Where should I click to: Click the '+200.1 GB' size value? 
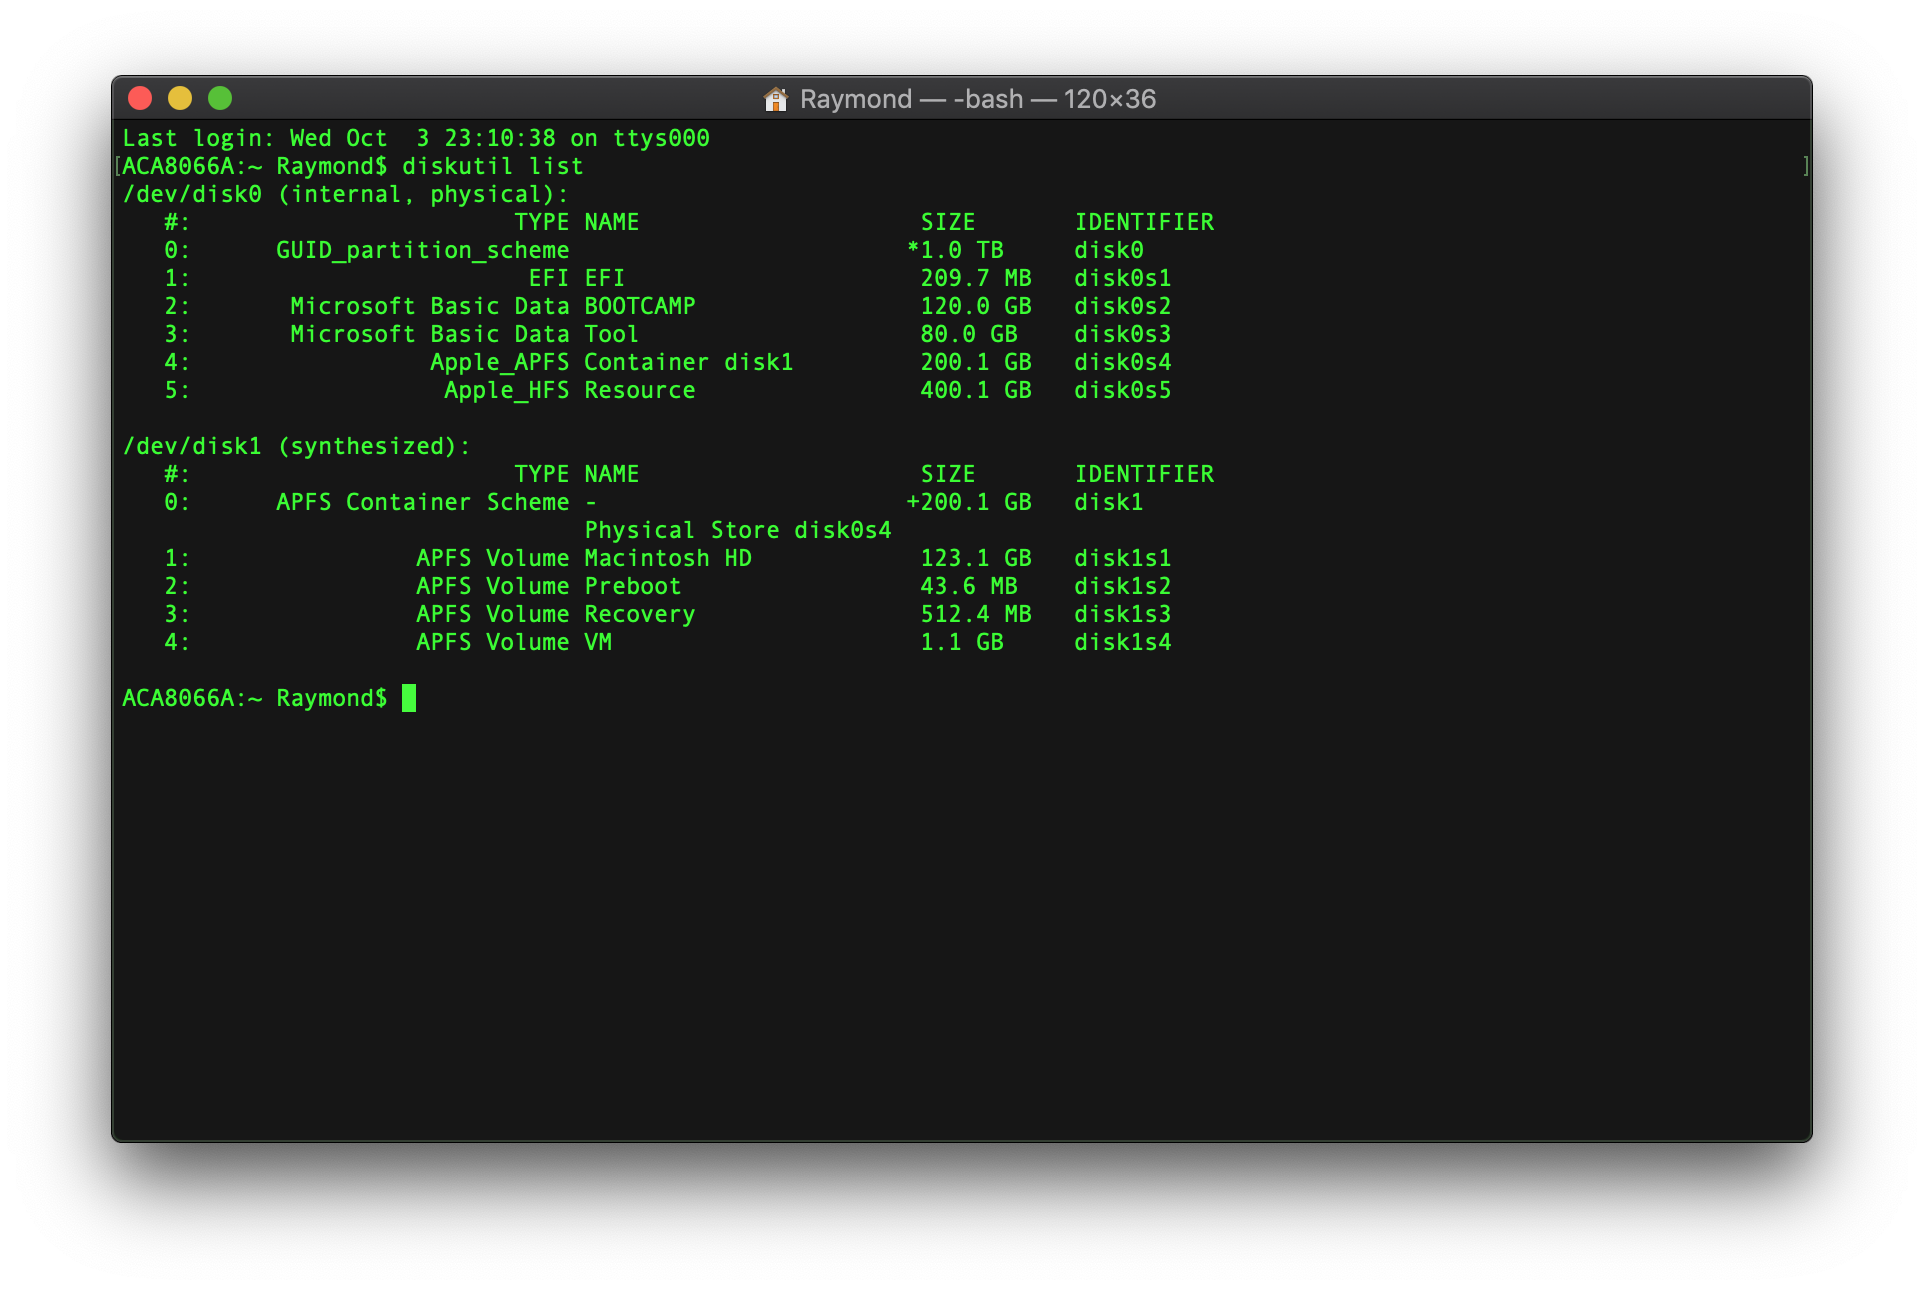click(969, 502)
